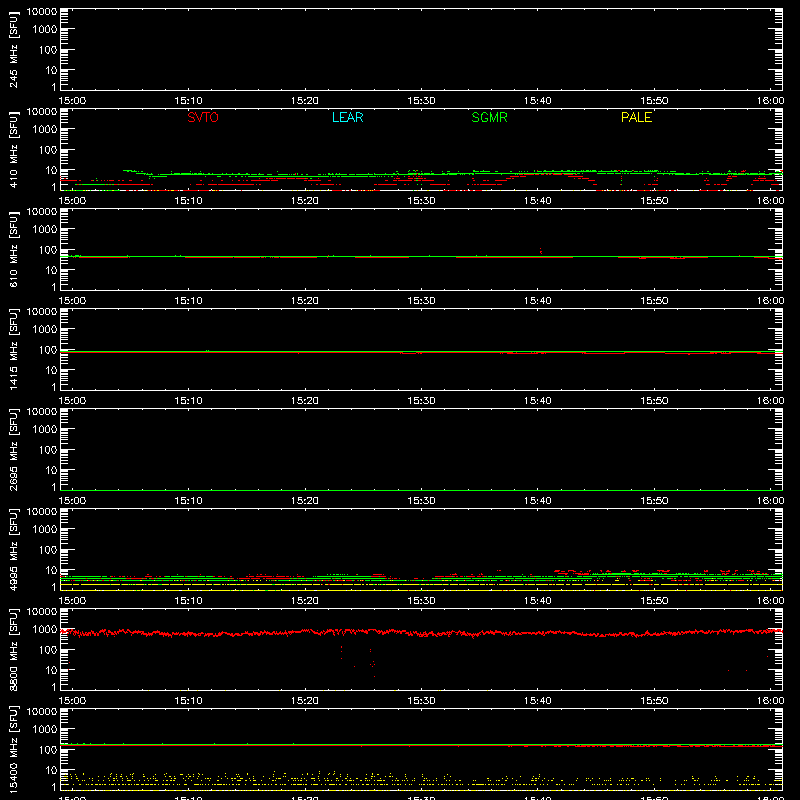
Task: Click the 100 tick label on 15400 MHz axis
Action: 48,750
